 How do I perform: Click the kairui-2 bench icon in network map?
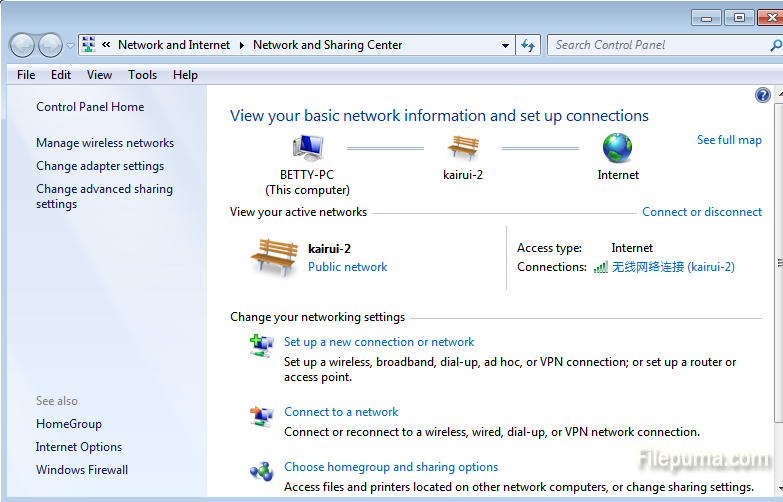coord(462,148)
